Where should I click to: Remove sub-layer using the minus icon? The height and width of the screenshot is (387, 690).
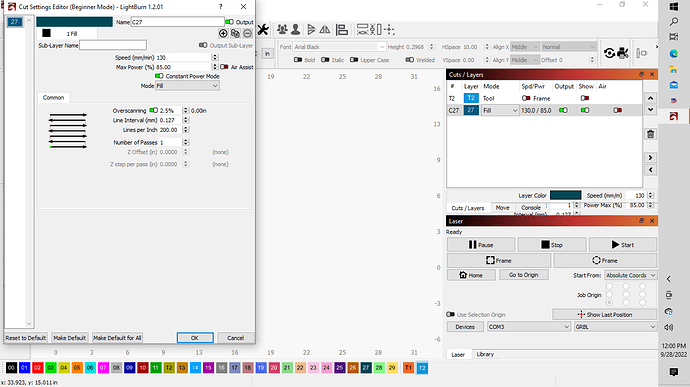pos(248,33)
